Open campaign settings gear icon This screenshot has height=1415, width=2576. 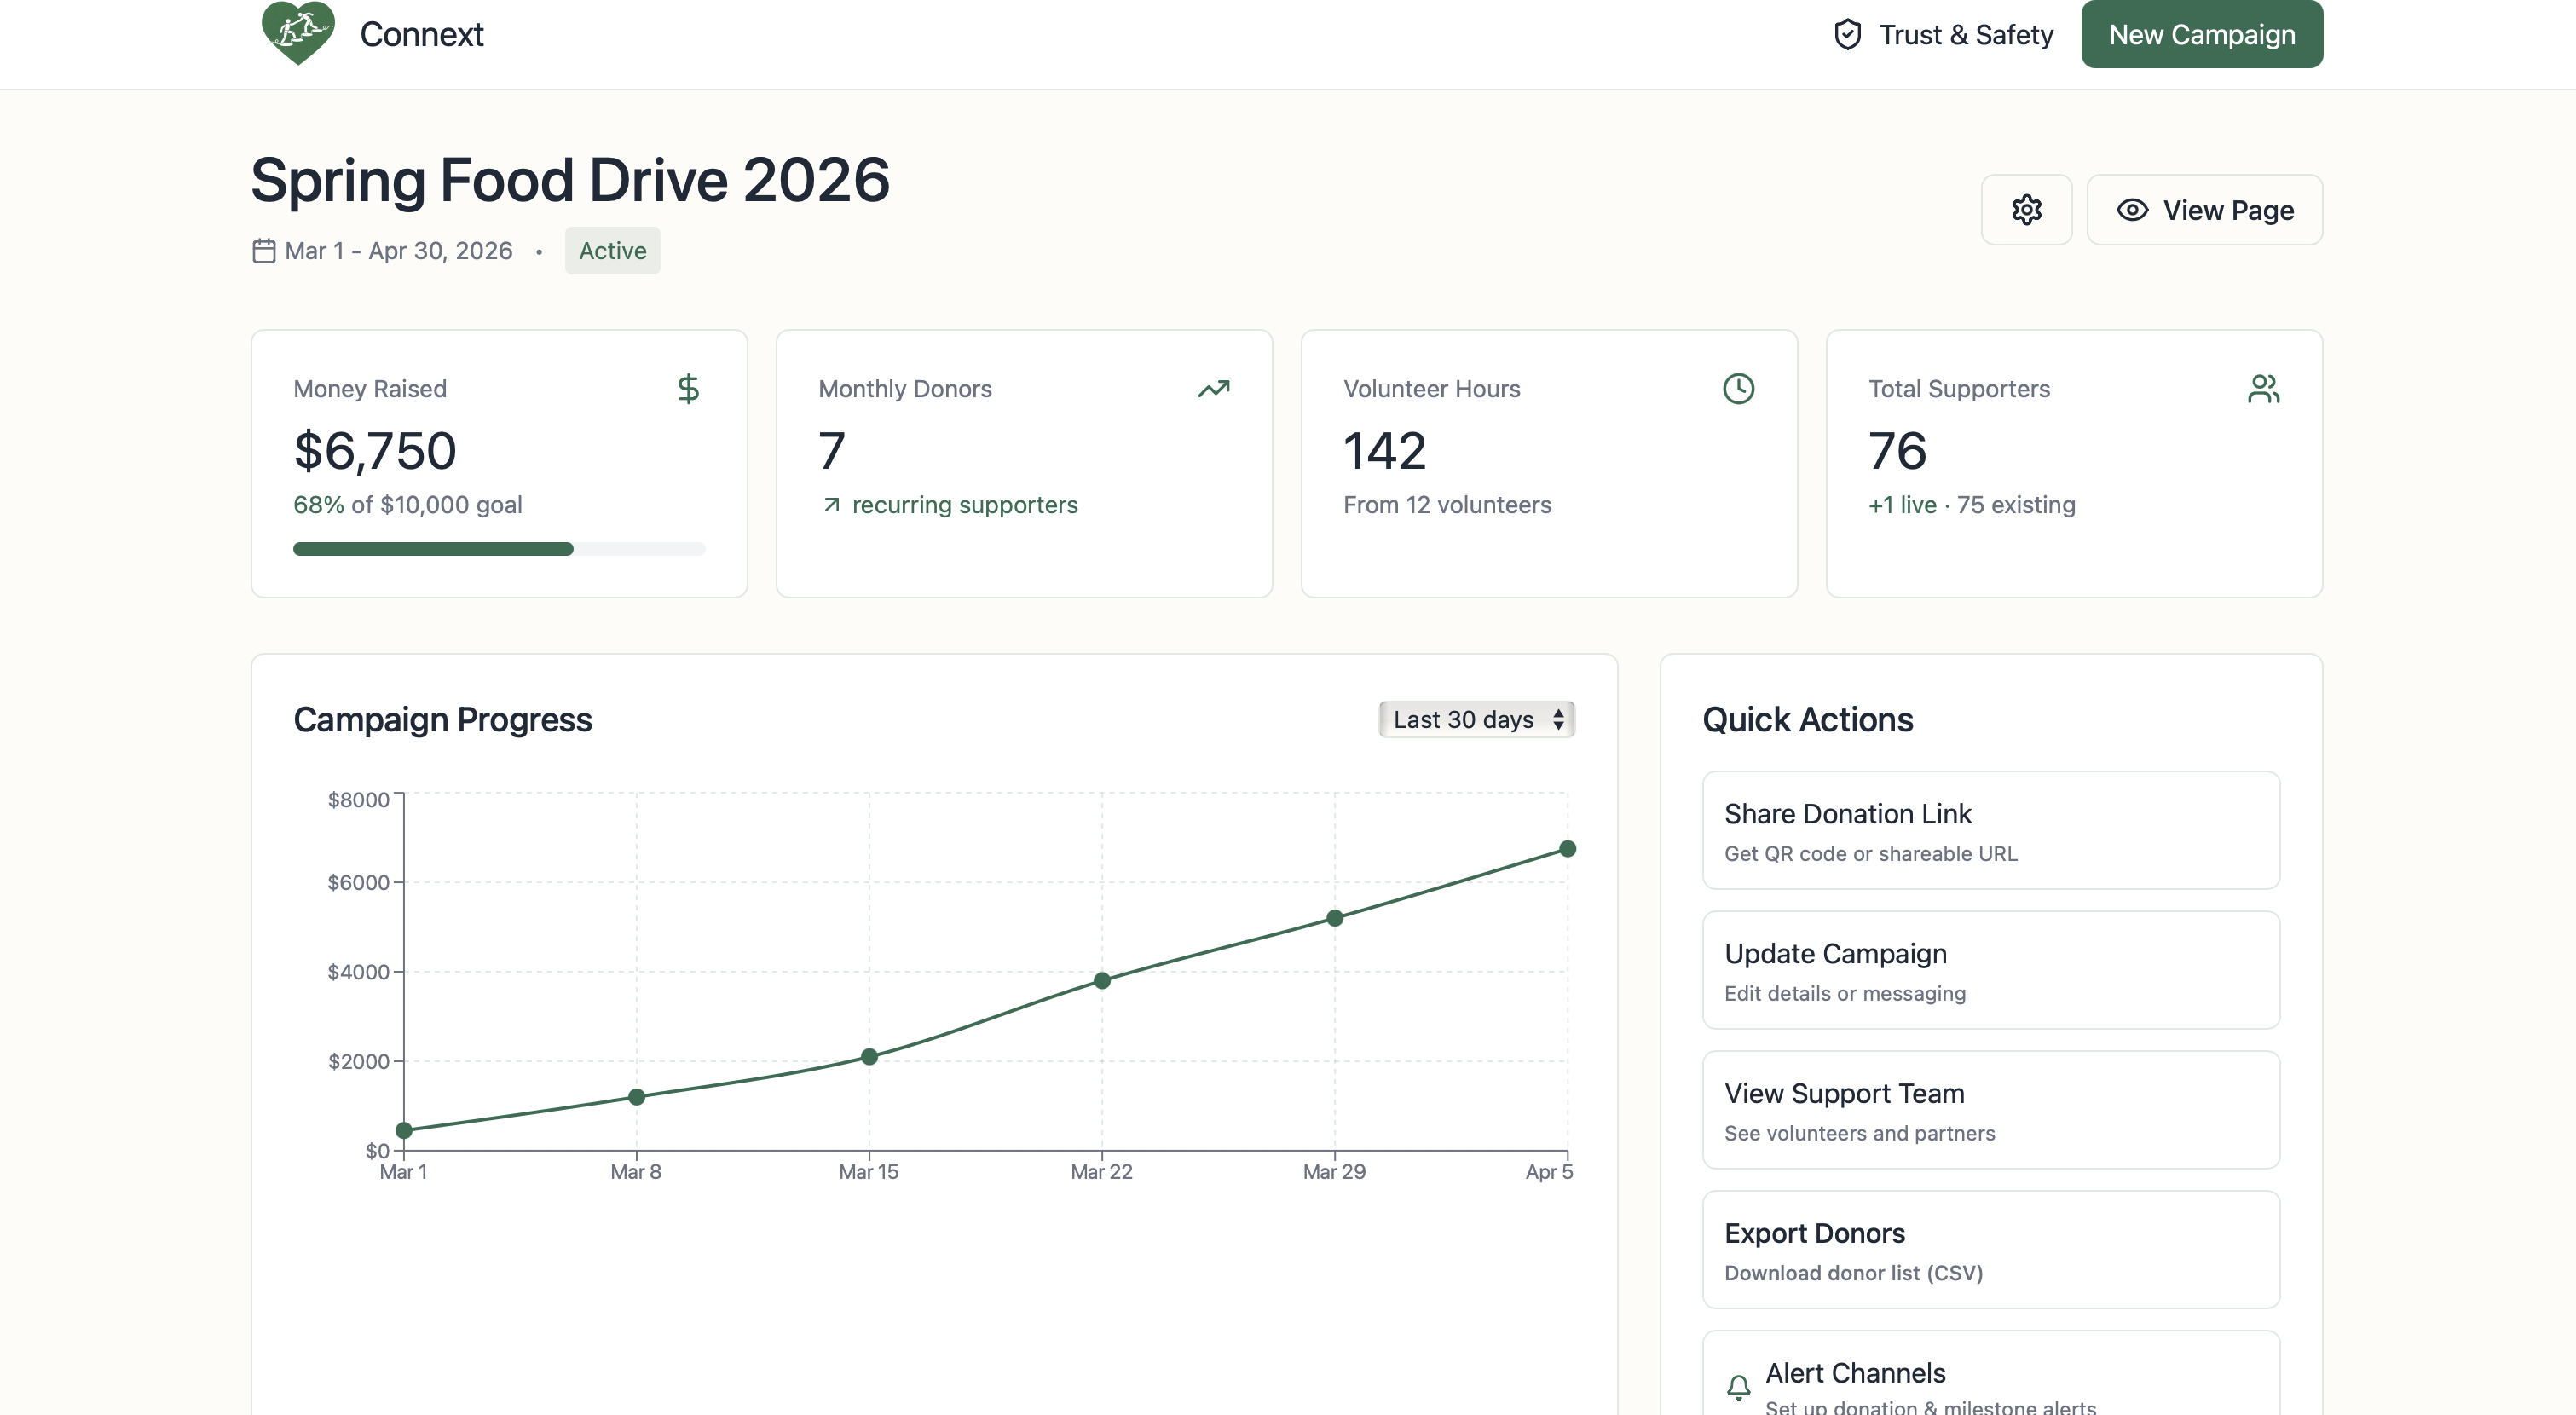coord(2026,210)
